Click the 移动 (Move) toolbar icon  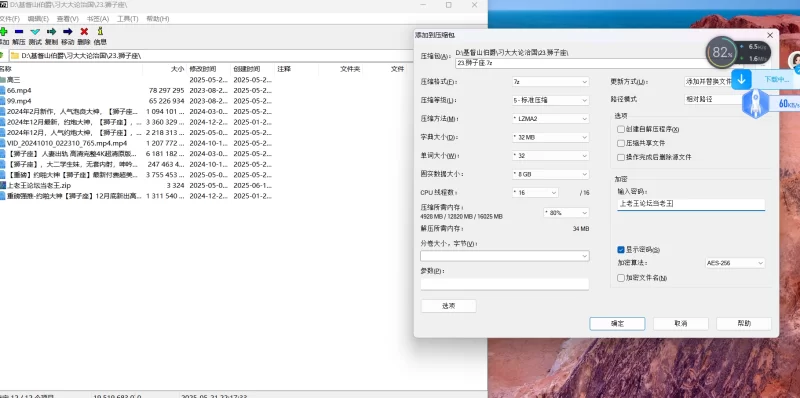point(67,32)
